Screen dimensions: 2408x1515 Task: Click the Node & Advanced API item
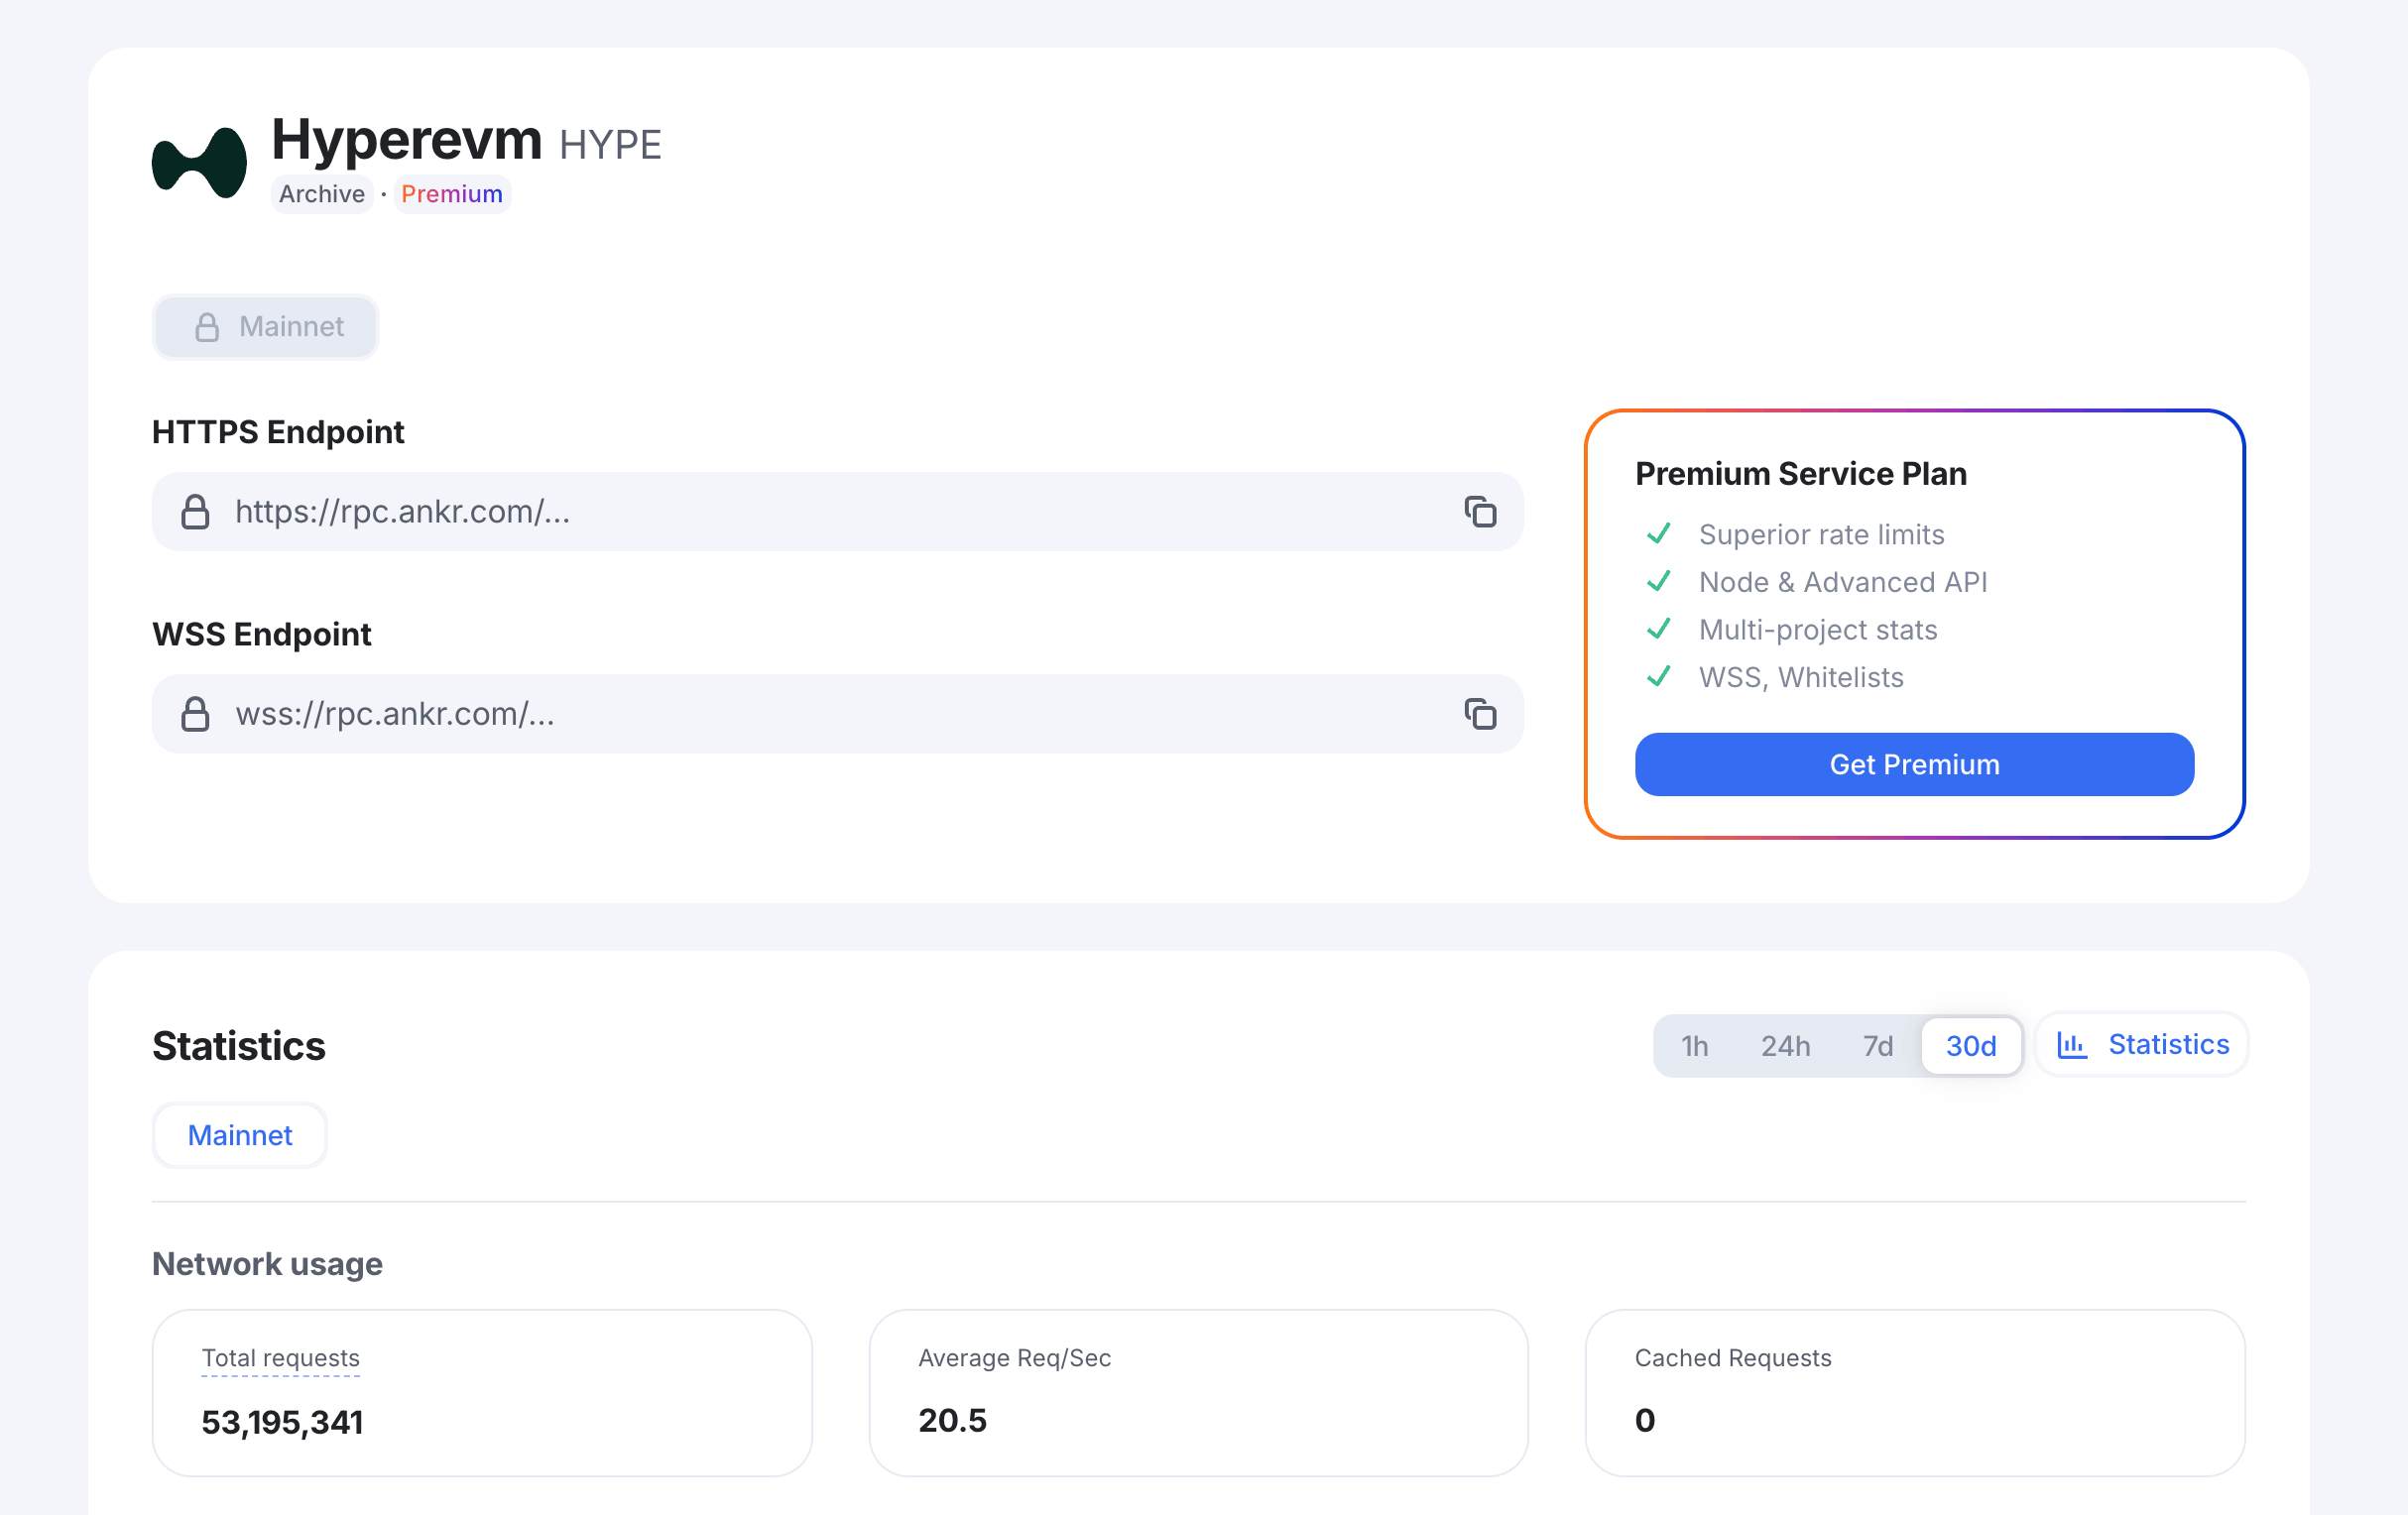tap(1843, 582)
